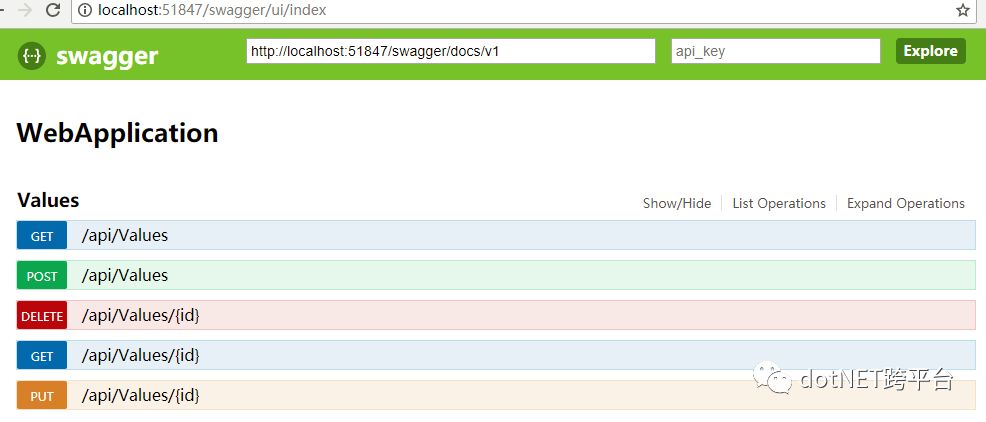Focus the browser address bar URL
The height and width of the screenshot is (422, 986).
pos(212,11)
